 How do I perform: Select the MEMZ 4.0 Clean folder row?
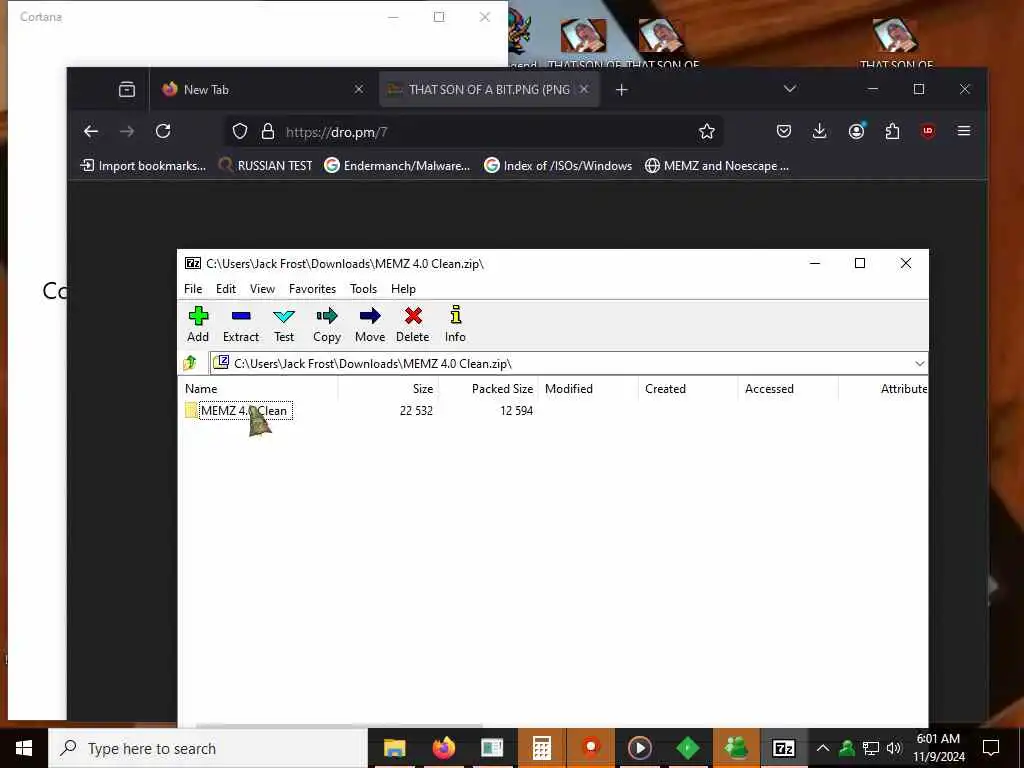[x=238, y=411]
